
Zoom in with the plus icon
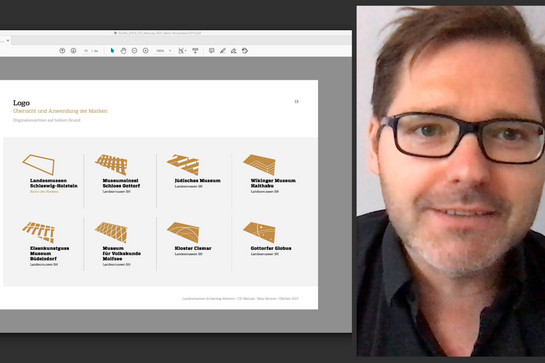pos(146,51)
